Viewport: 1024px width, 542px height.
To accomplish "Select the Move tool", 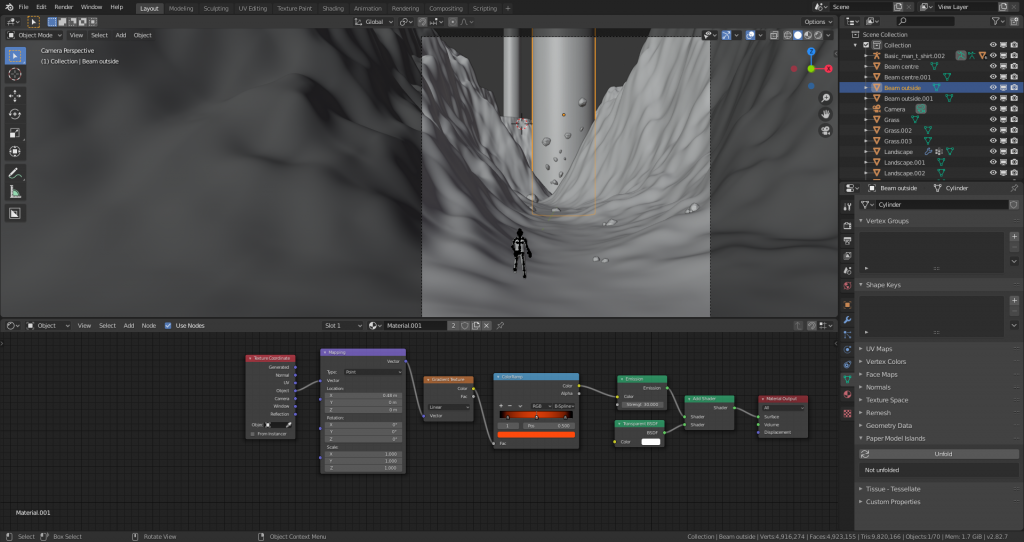I will tap(15, 95).
